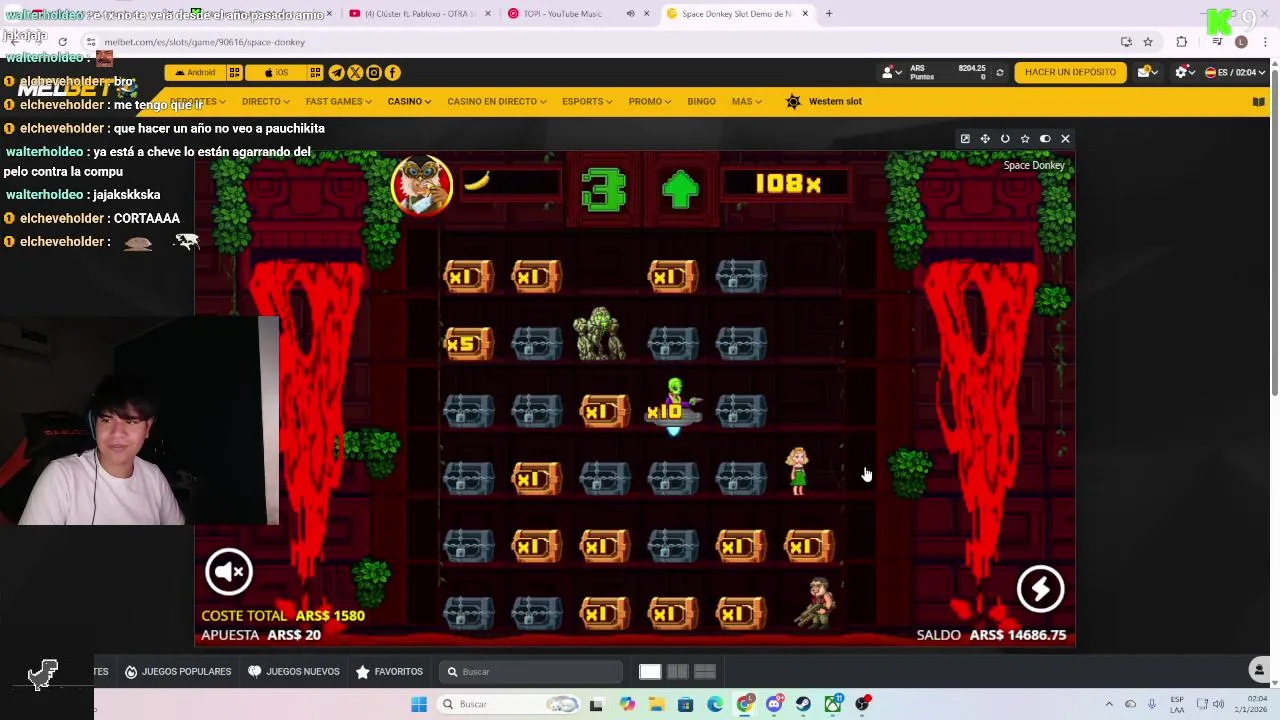Expand the CASINO menu
Viewport: 1280px width, 720px height.
pos(409,101)
